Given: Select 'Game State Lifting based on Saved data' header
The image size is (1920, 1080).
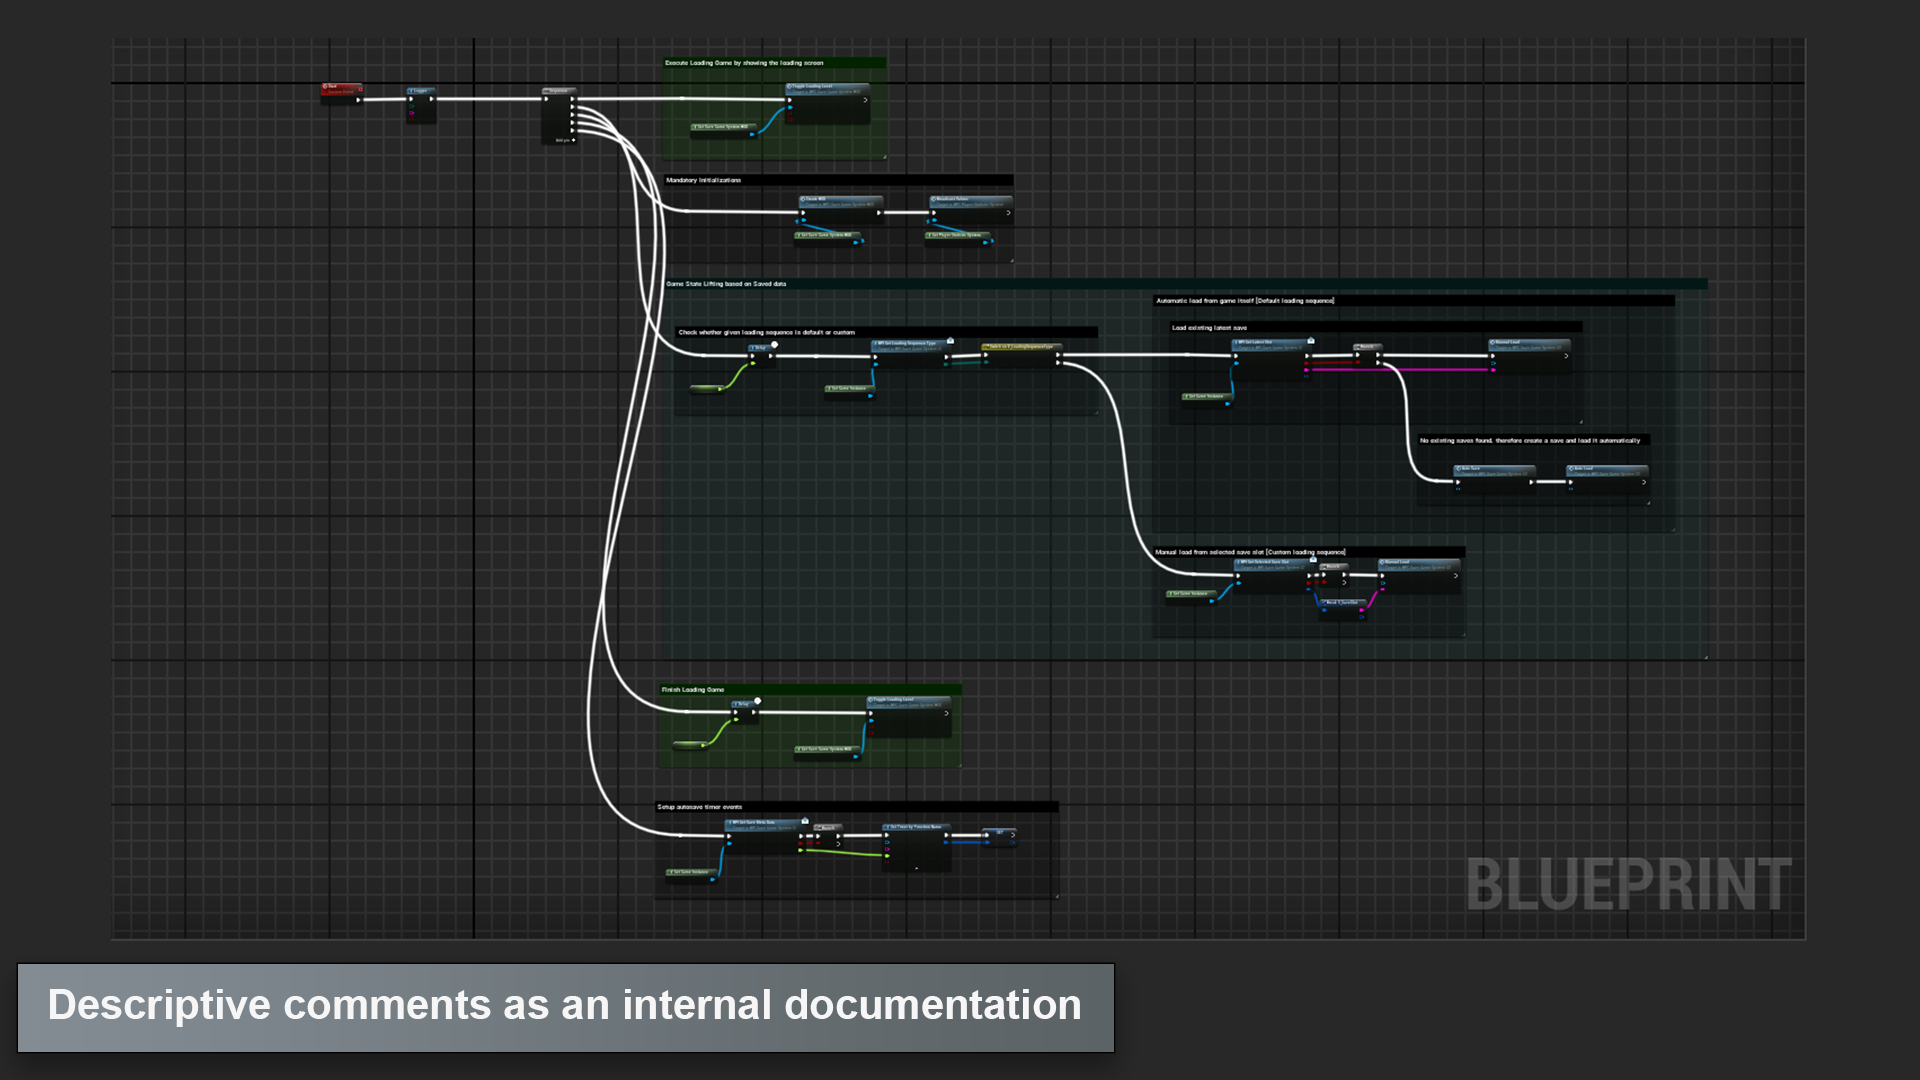Looking at the screenshot, I should click(726, 284).
